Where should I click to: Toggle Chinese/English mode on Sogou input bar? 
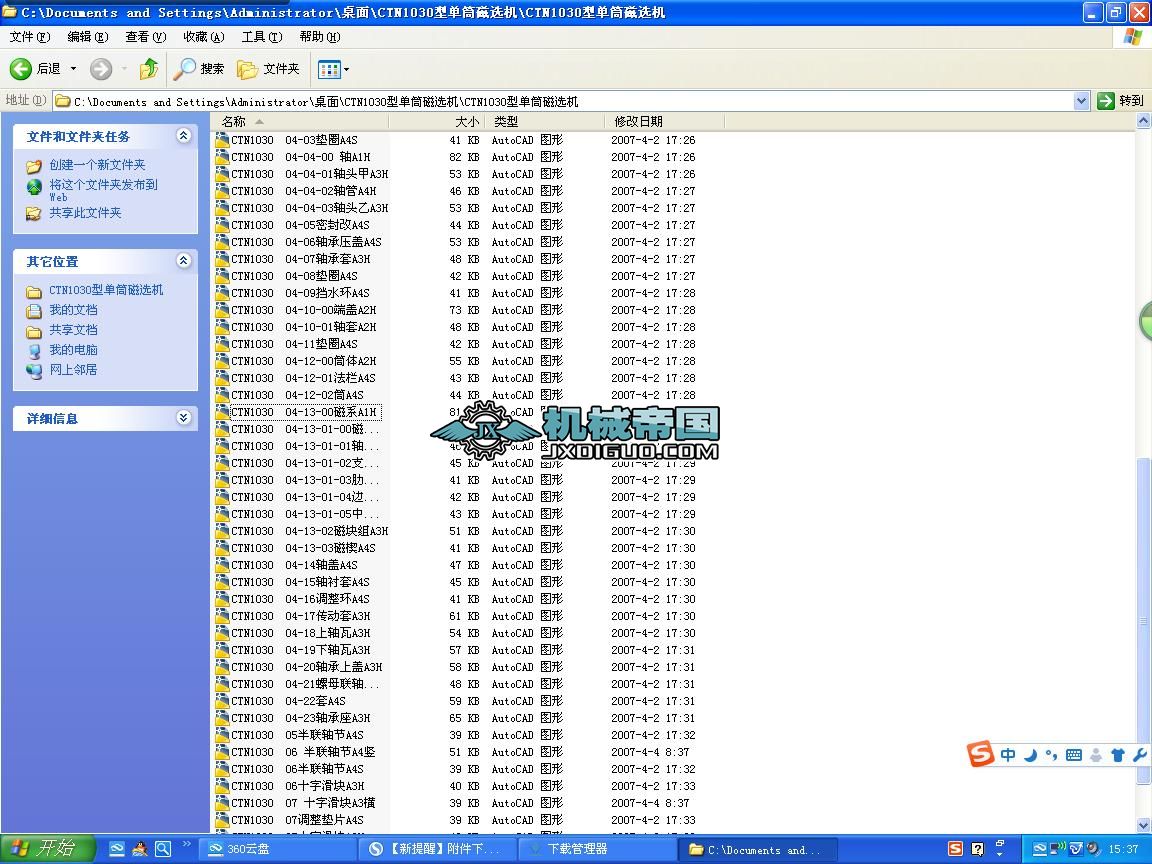coord(1008,755)
